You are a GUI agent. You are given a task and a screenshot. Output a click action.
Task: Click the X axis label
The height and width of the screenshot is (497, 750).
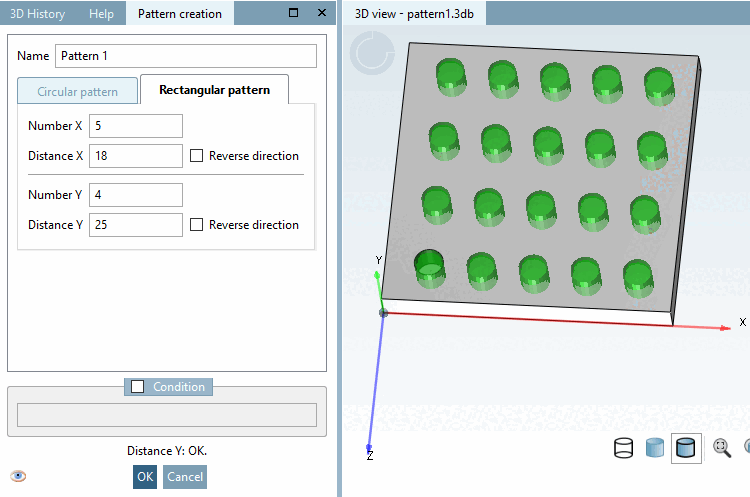(742, 322)
